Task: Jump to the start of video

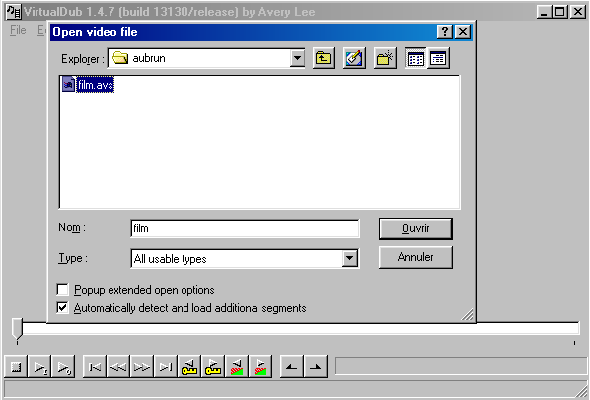Action: pyautogui.click(x=94, y=367)
